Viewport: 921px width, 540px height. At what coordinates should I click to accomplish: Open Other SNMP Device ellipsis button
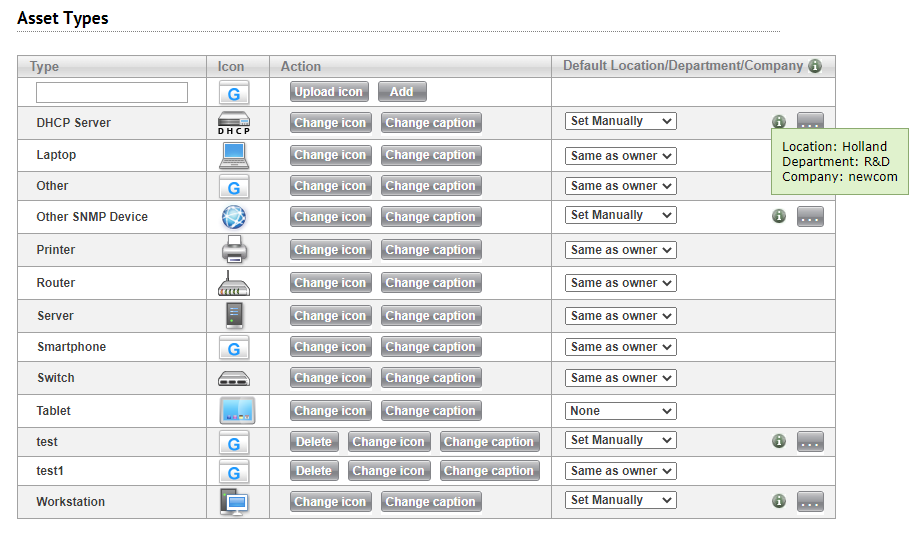pyautogui.click(x=810, y=216)
